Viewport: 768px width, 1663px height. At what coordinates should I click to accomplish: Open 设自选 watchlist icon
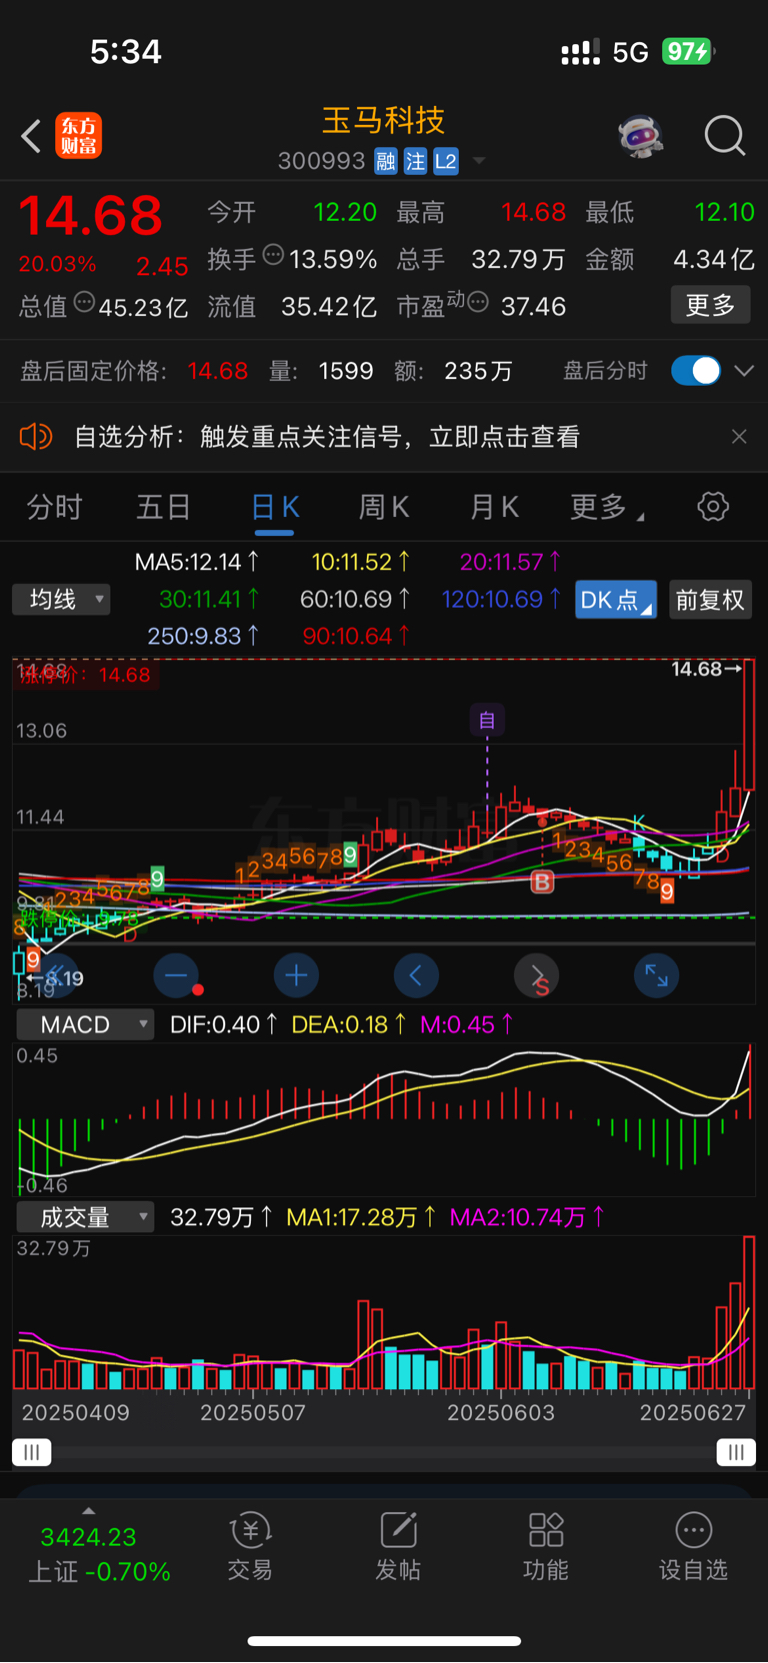point(693,1546)
